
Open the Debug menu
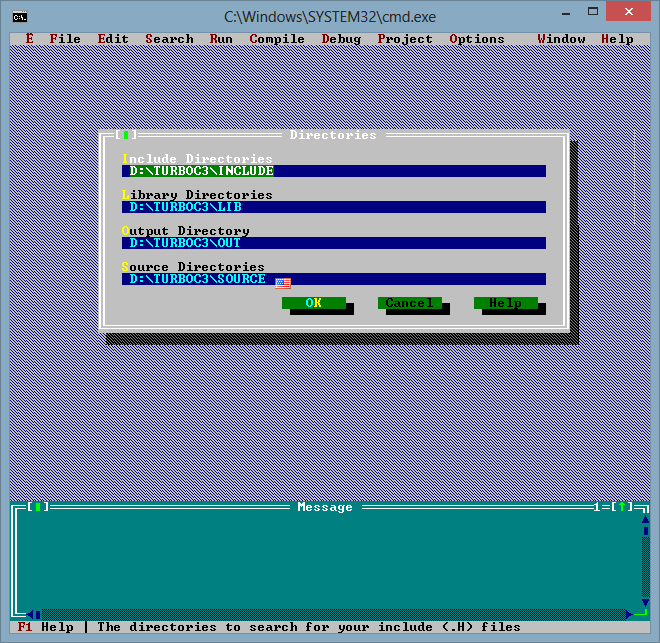(x=341, y=39)
